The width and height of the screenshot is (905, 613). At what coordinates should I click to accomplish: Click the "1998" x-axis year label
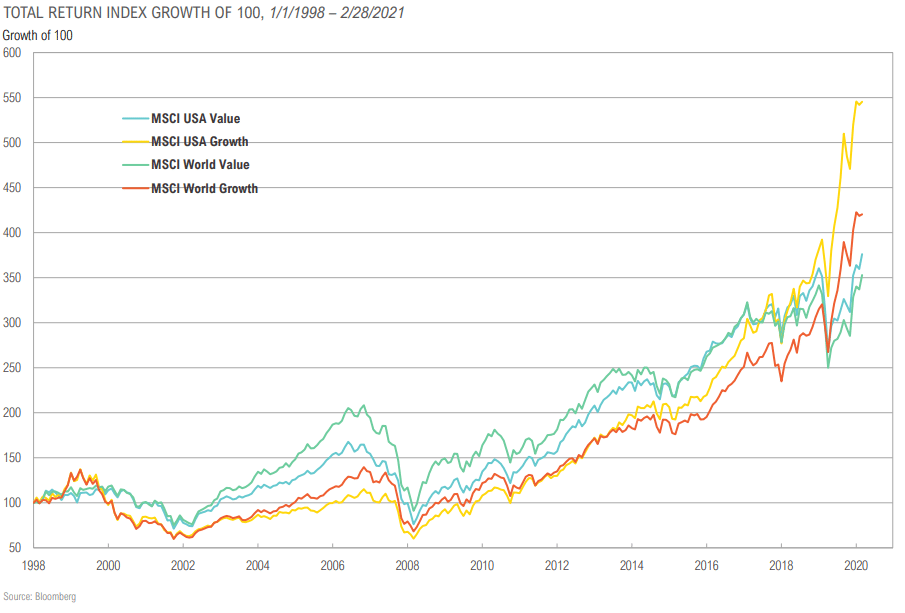[33, 566]
